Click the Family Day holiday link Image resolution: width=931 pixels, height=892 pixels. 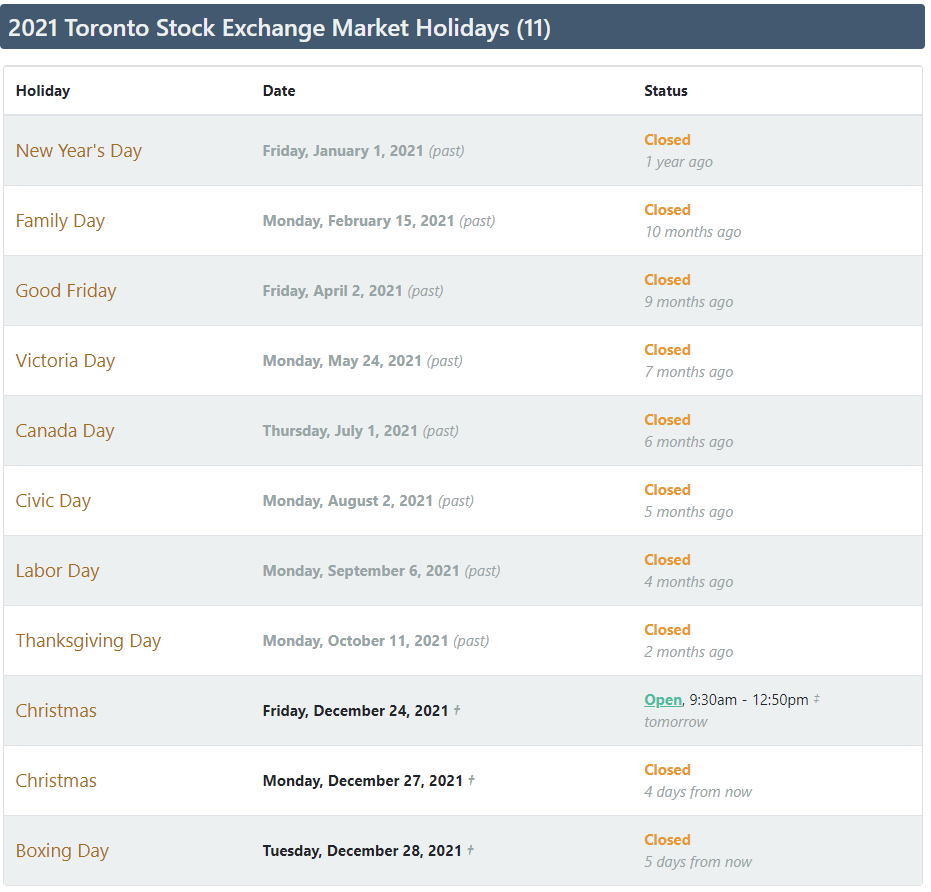point(60,221)
